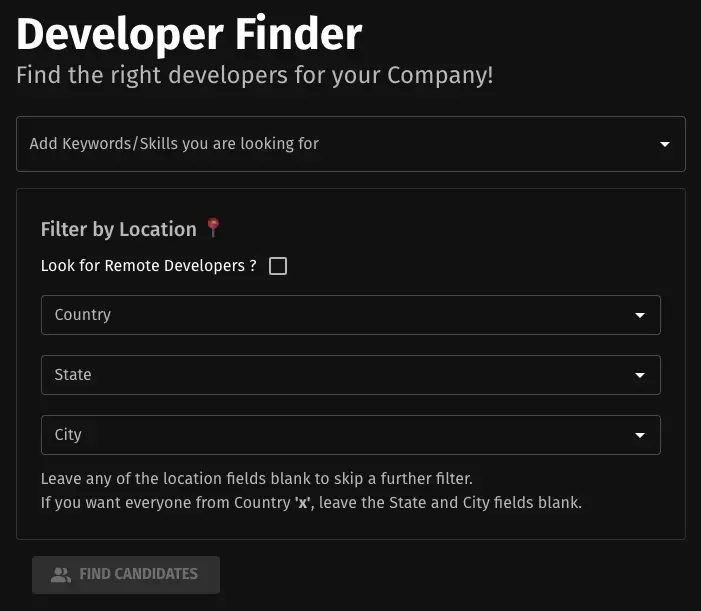Image resolution: width=701 pixels, height=611 pixels.
Task: Click the red pushpin icon beside Filter by Location
Action: click(x=213, y=228)
